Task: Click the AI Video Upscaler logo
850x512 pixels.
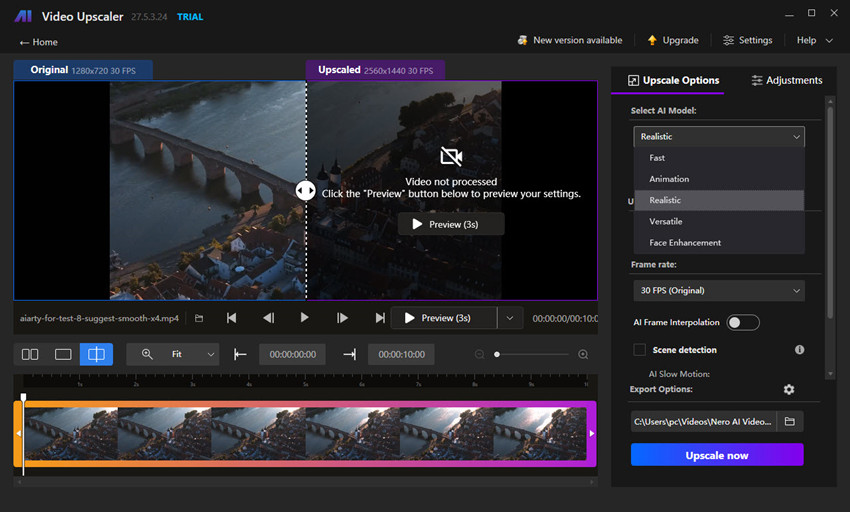Action: pos(23,16)
